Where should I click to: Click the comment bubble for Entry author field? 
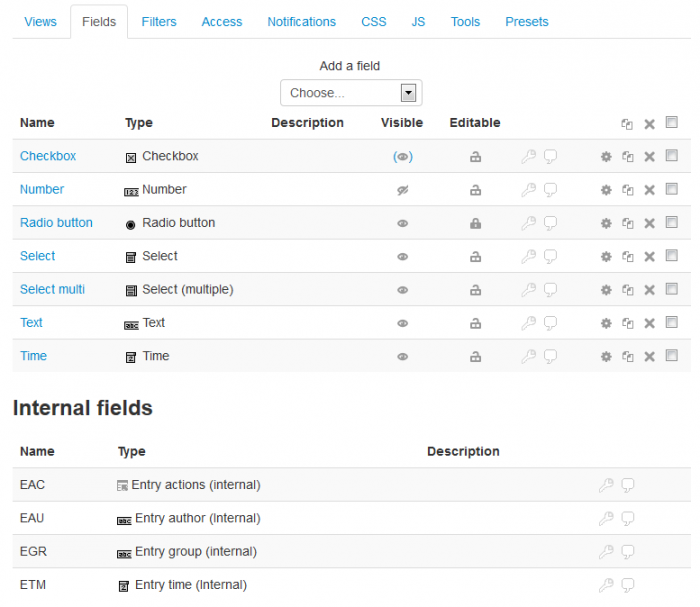[628, 518]
